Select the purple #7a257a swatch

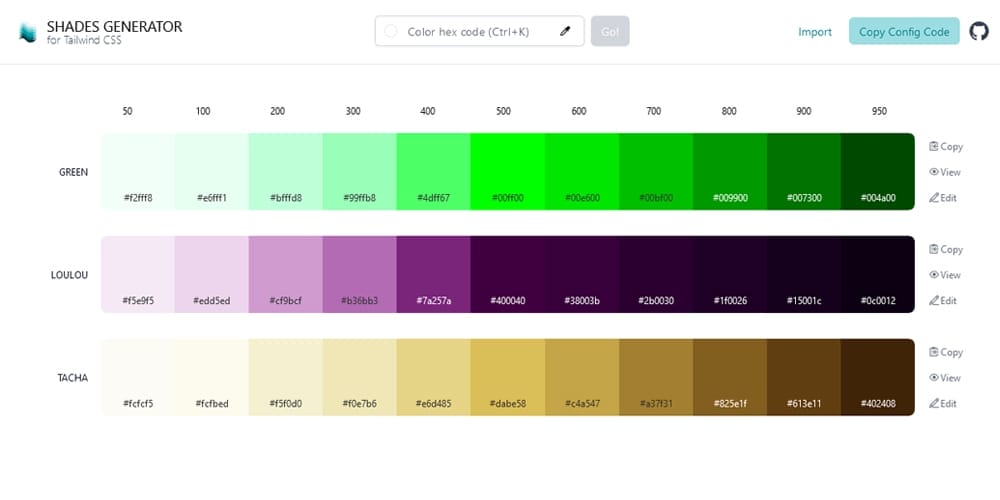pyautogui.click(x=434, y=274)
